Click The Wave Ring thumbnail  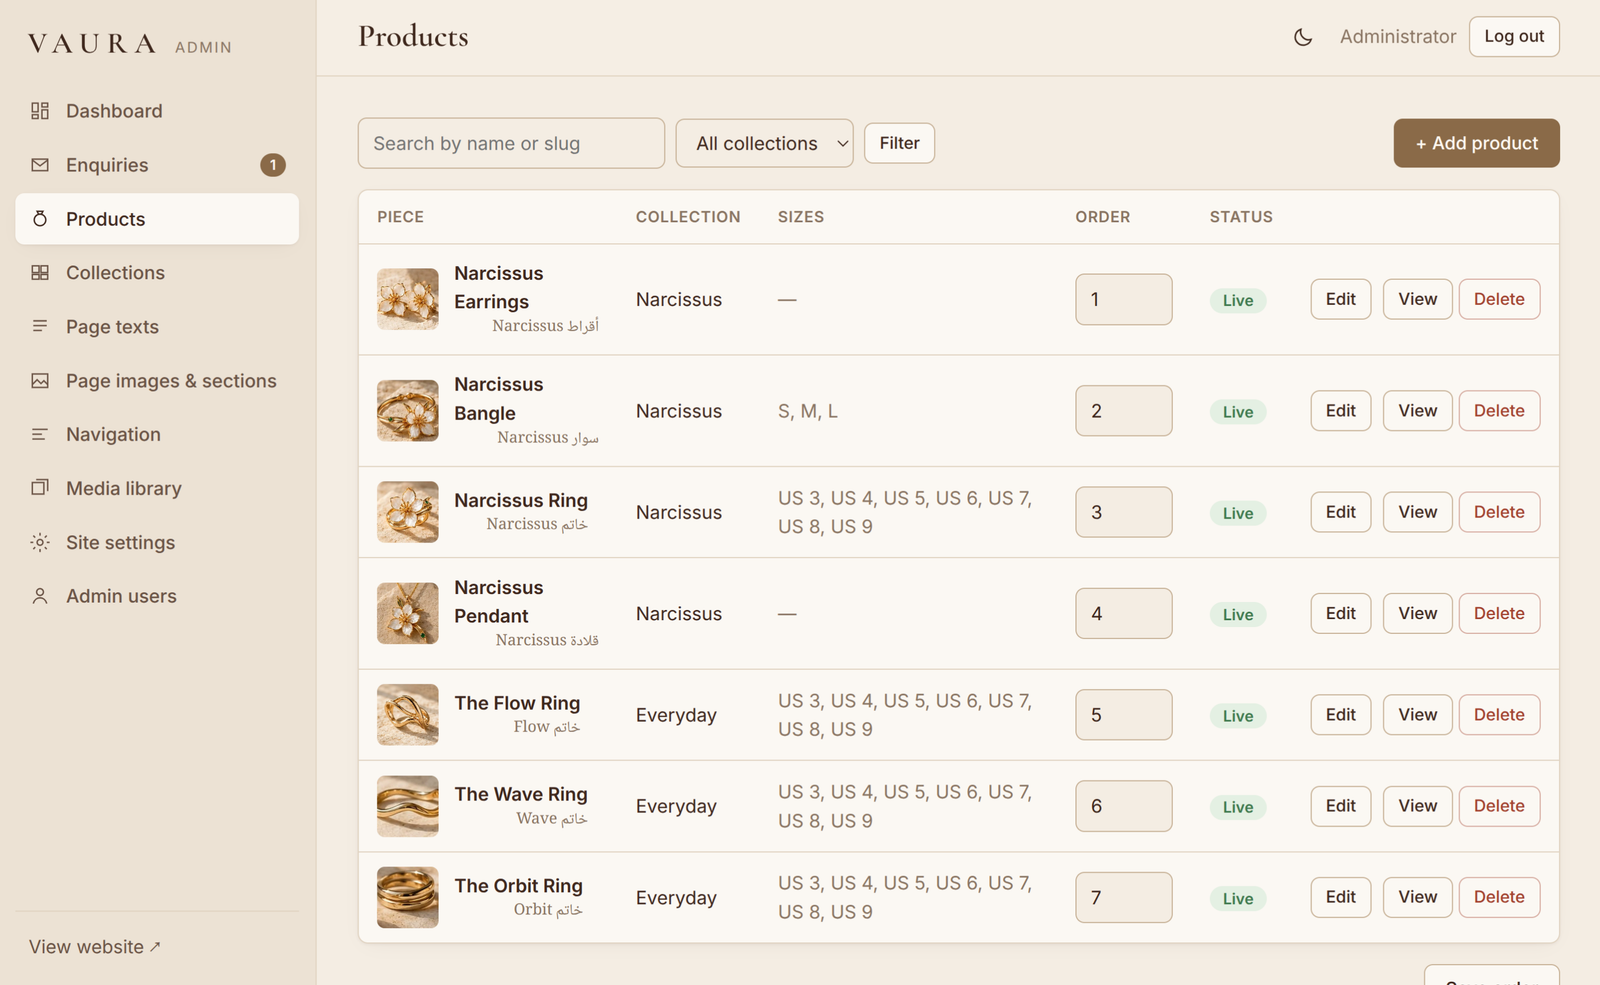point(408,806)
